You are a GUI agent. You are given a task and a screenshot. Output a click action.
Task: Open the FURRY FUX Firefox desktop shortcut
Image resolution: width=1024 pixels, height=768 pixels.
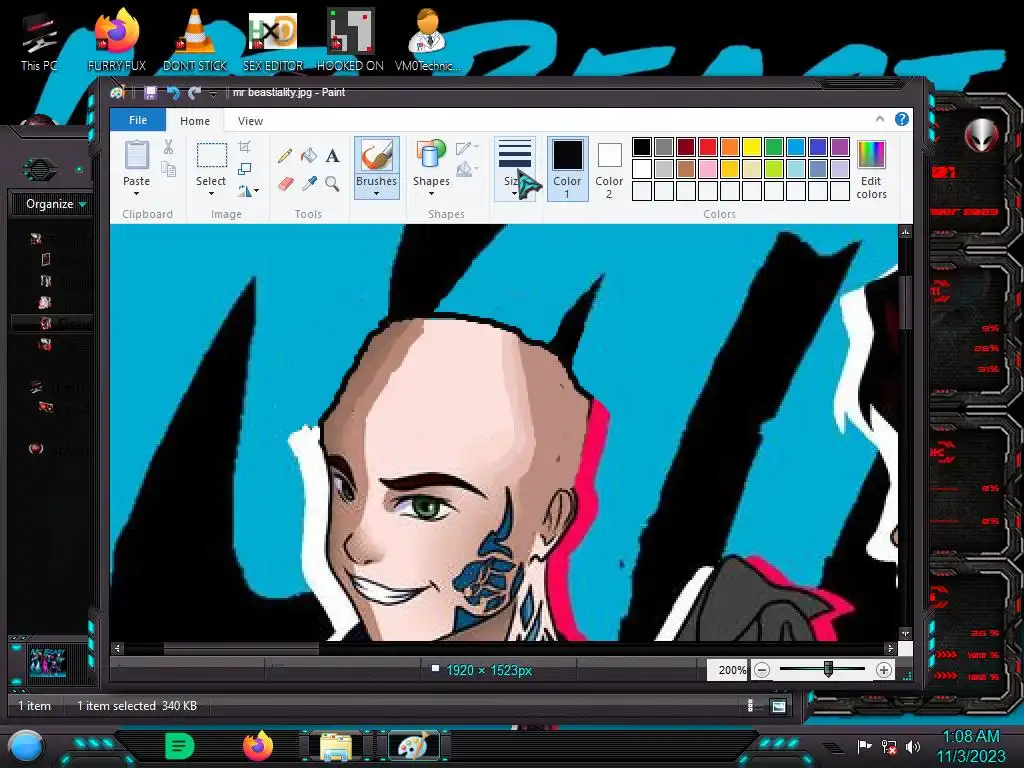(117, 39)
